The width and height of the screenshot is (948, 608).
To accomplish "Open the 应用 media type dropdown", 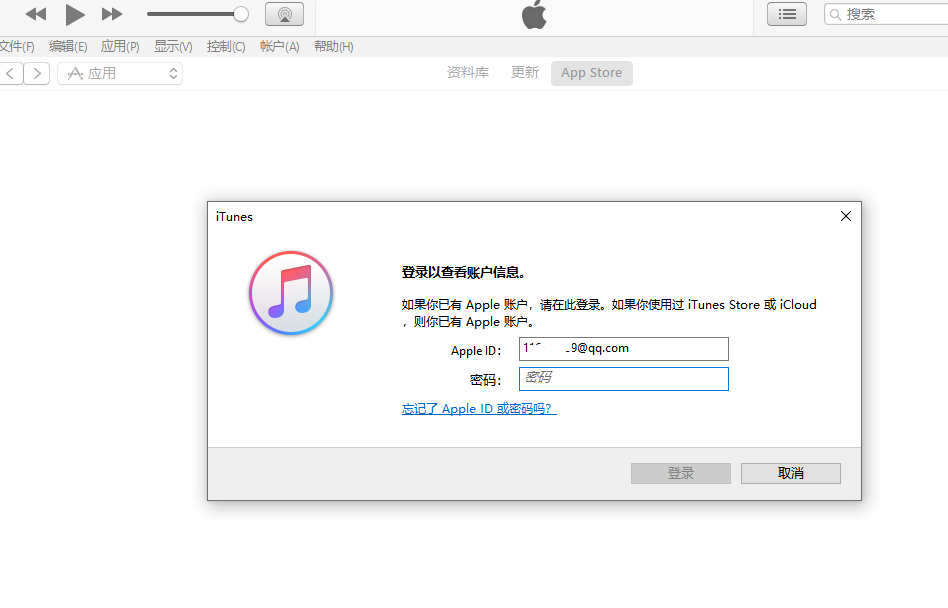I will (x=120, y=73).
